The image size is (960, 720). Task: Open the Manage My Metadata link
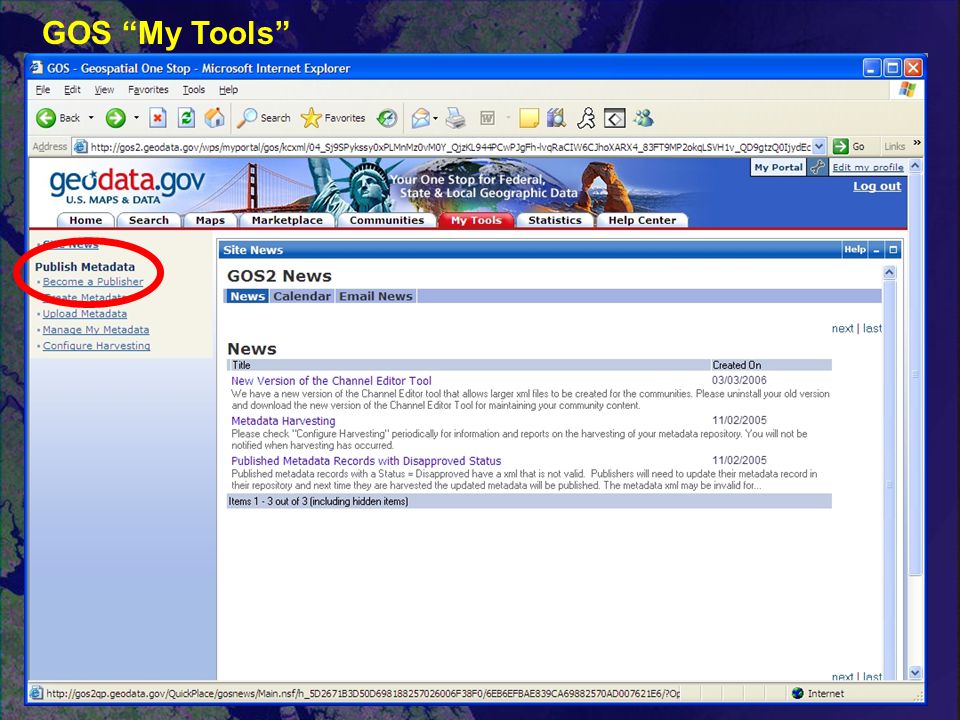[96, 329]
